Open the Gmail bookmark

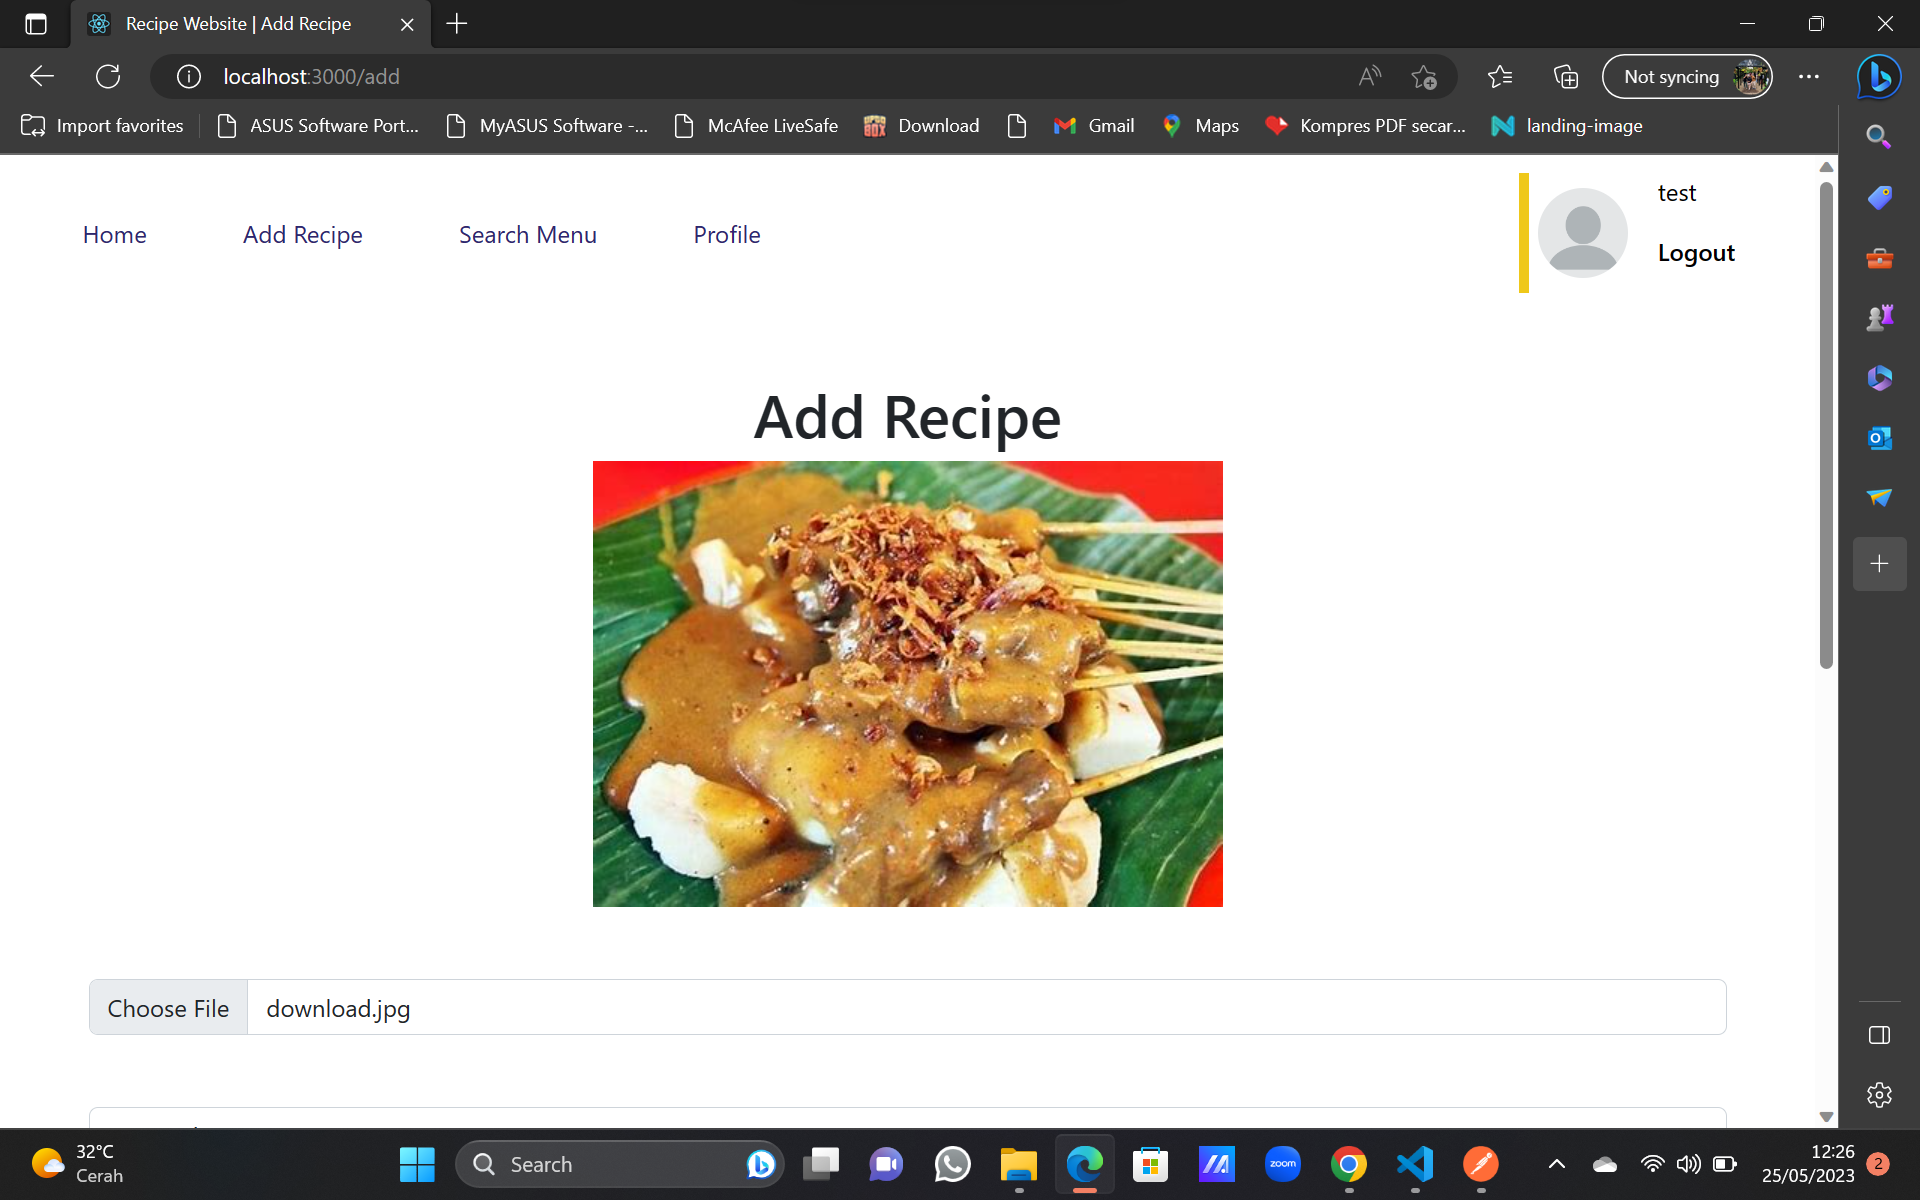pos(1094,125)
